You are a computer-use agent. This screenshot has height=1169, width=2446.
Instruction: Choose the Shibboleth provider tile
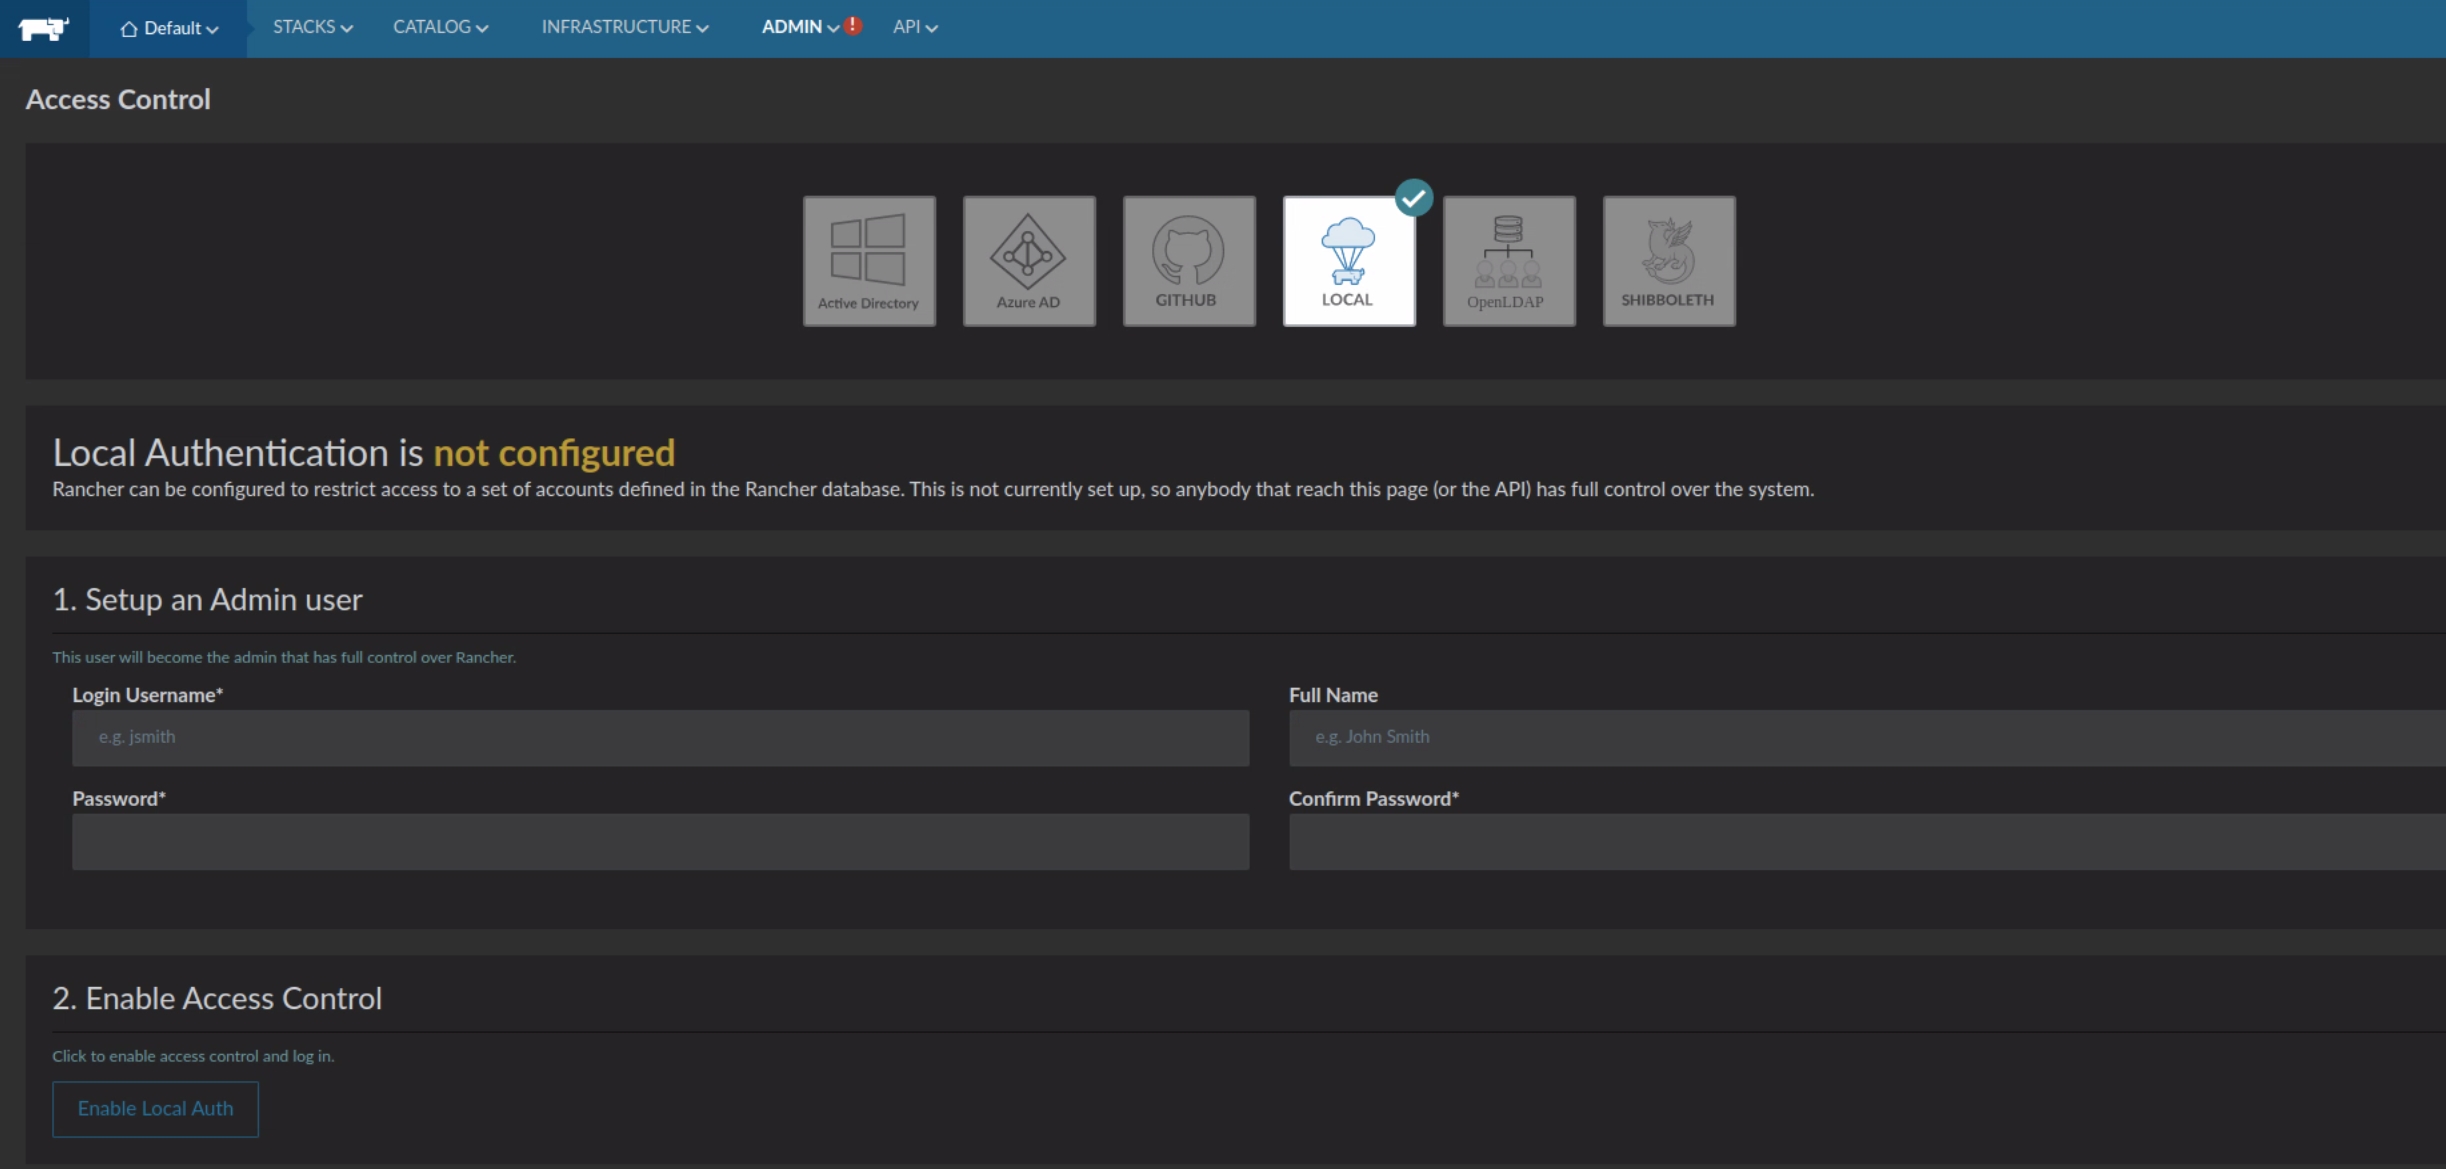(1668, 261)
